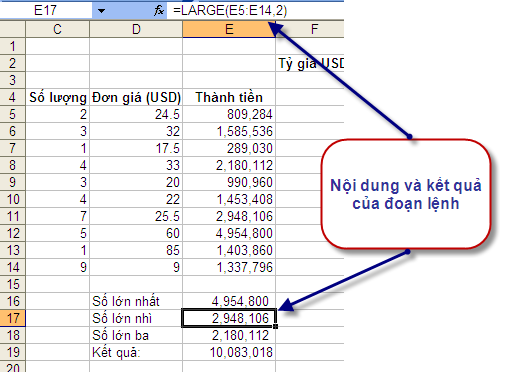Select active cell E17 showing 2,948,106

pyautogui.click(x=229, y=318)
